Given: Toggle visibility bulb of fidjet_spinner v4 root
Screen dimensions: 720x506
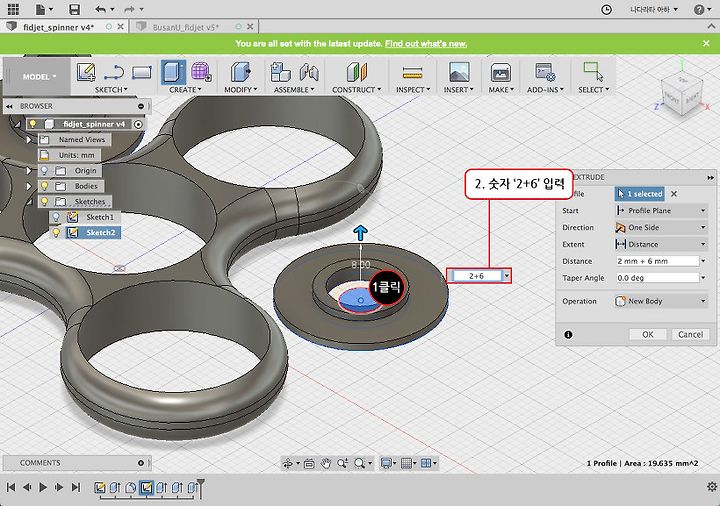Looking at the screenshot, I should pos(33,124).
